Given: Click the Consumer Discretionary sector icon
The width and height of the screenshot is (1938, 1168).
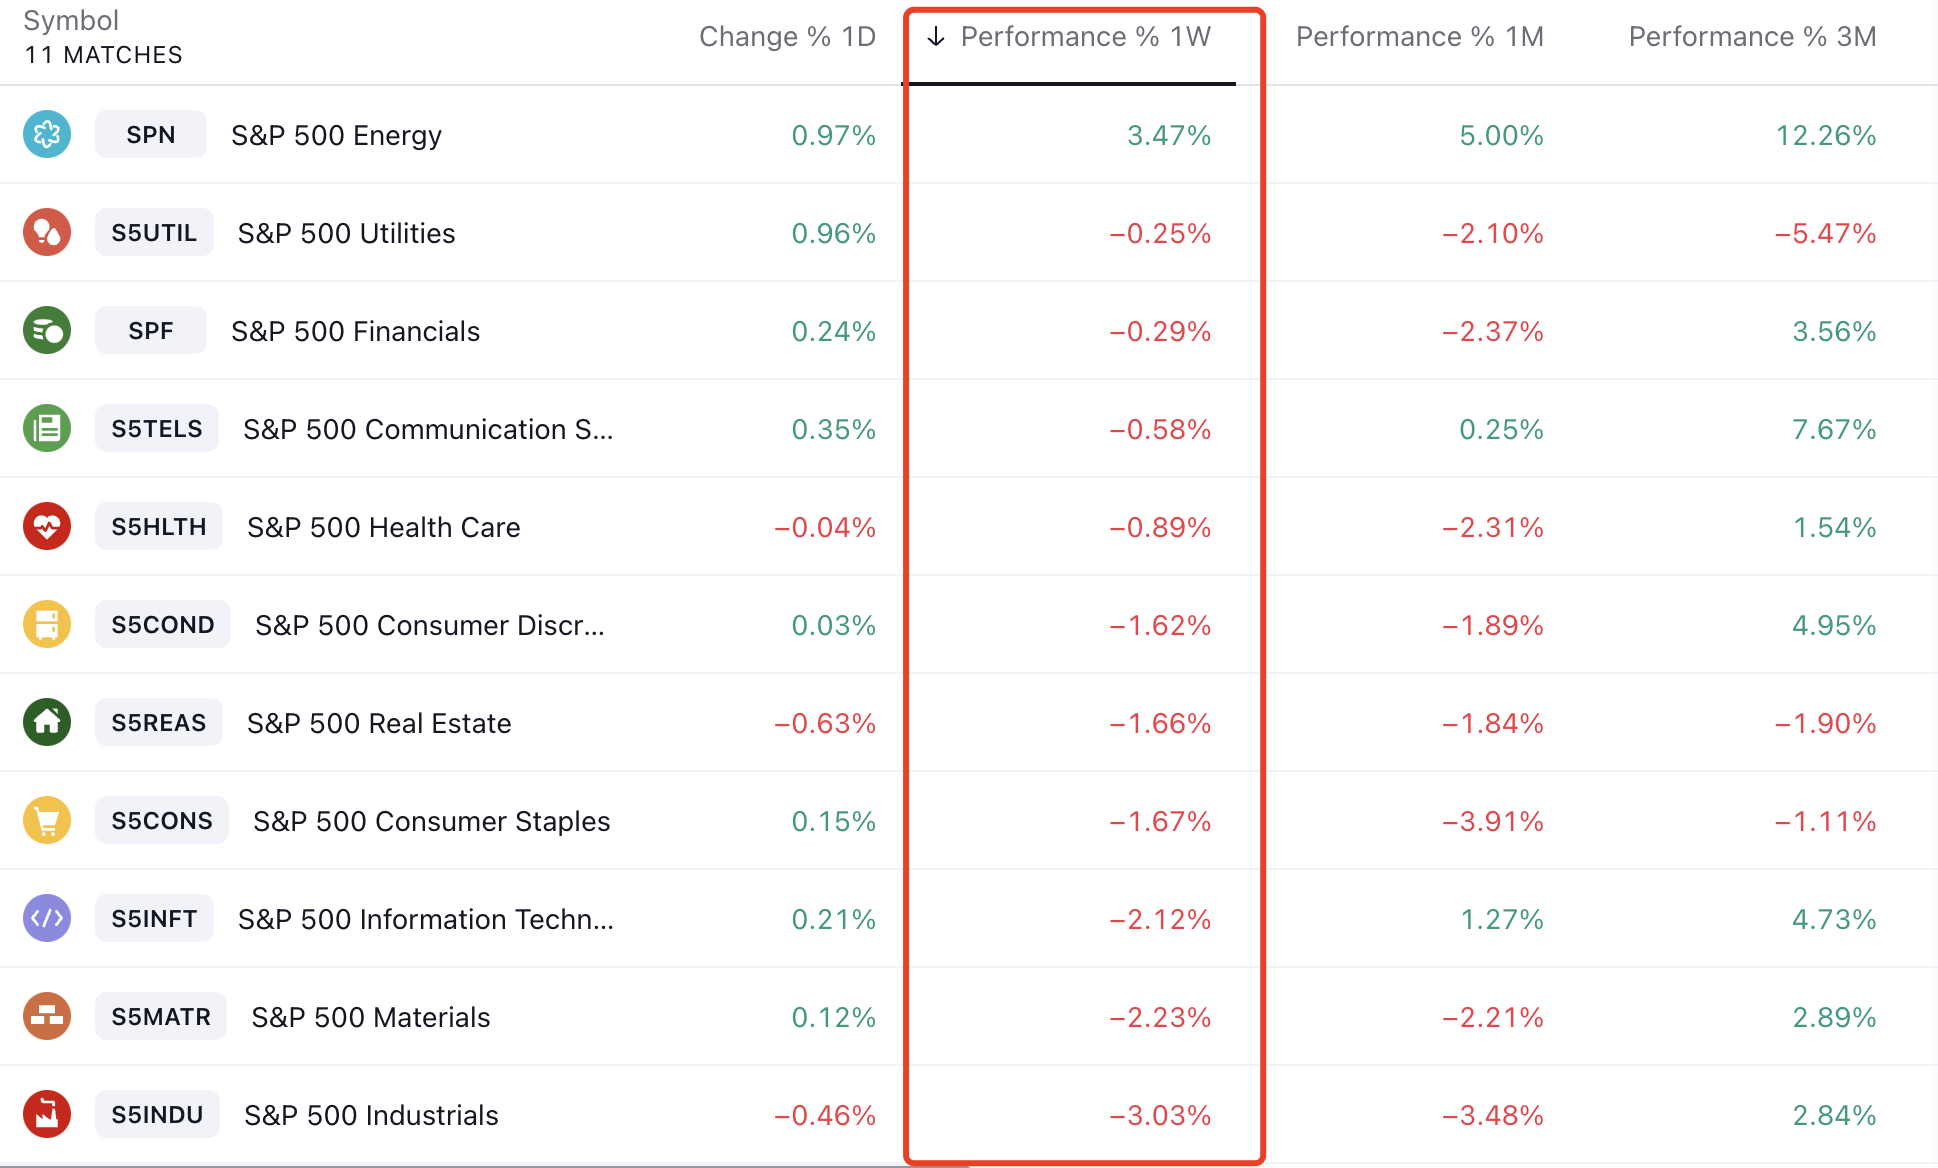Looking at the screenshot, I should 47,625.
